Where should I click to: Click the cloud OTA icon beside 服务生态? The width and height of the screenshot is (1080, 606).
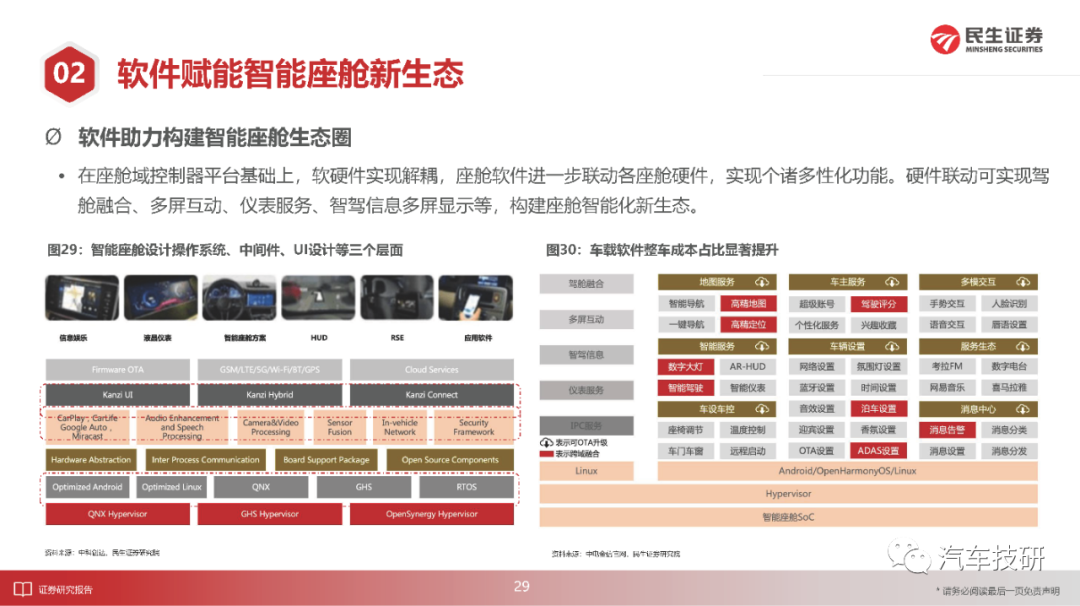tap(1023, 346)
